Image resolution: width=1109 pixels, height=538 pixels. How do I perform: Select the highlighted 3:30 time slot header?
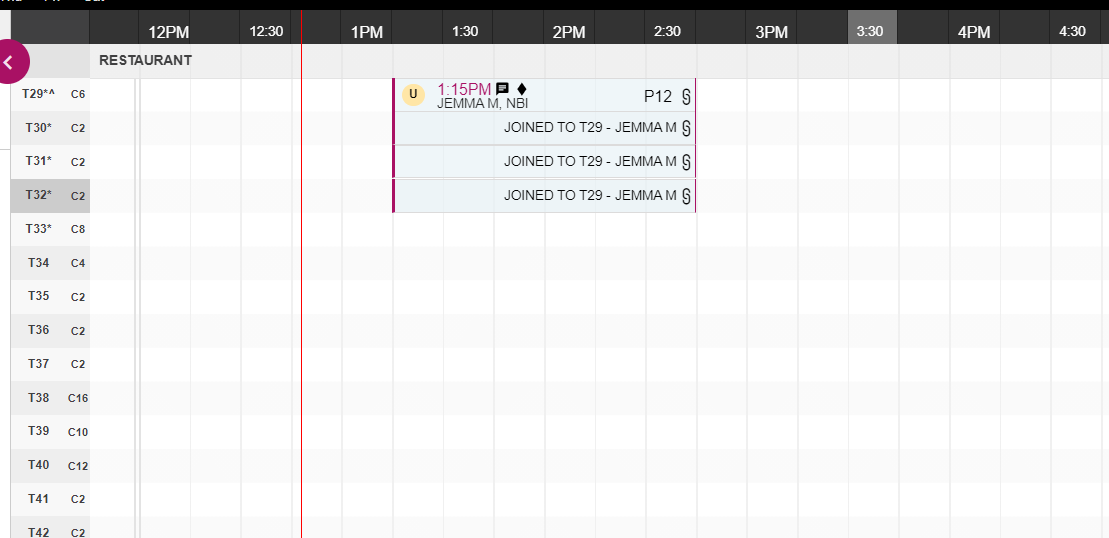pyautogui.click(x=870, y=31)
